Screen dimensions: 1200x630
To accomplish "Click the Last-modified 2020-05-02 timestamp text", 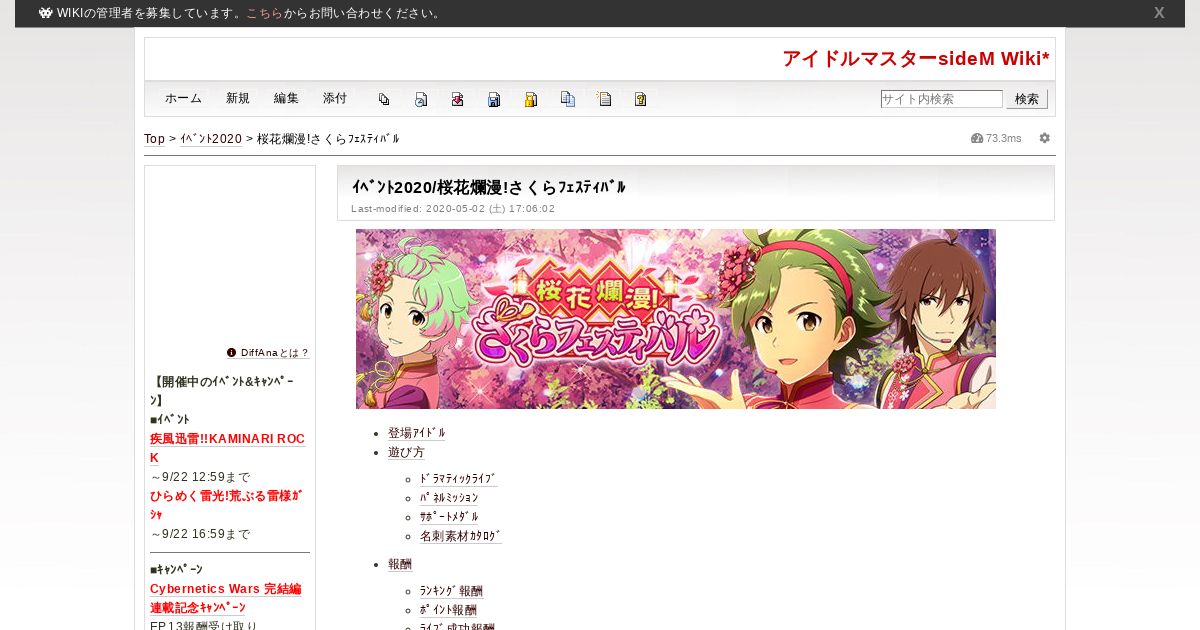I will pos(453,209).
